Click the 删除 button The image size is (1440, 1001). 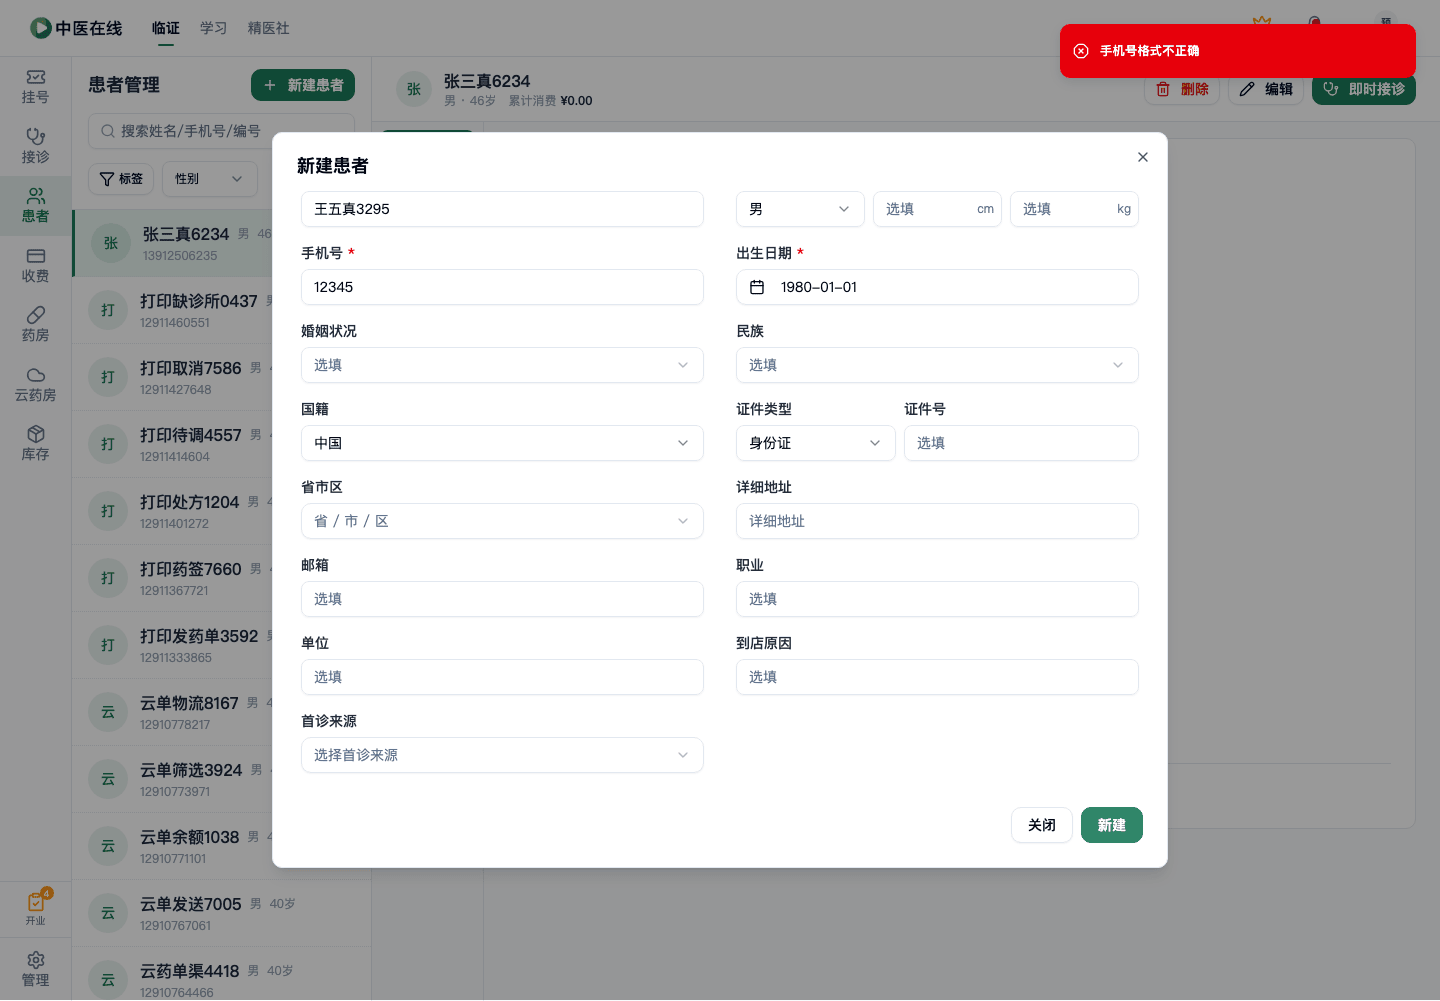[x=1182, y=89]
